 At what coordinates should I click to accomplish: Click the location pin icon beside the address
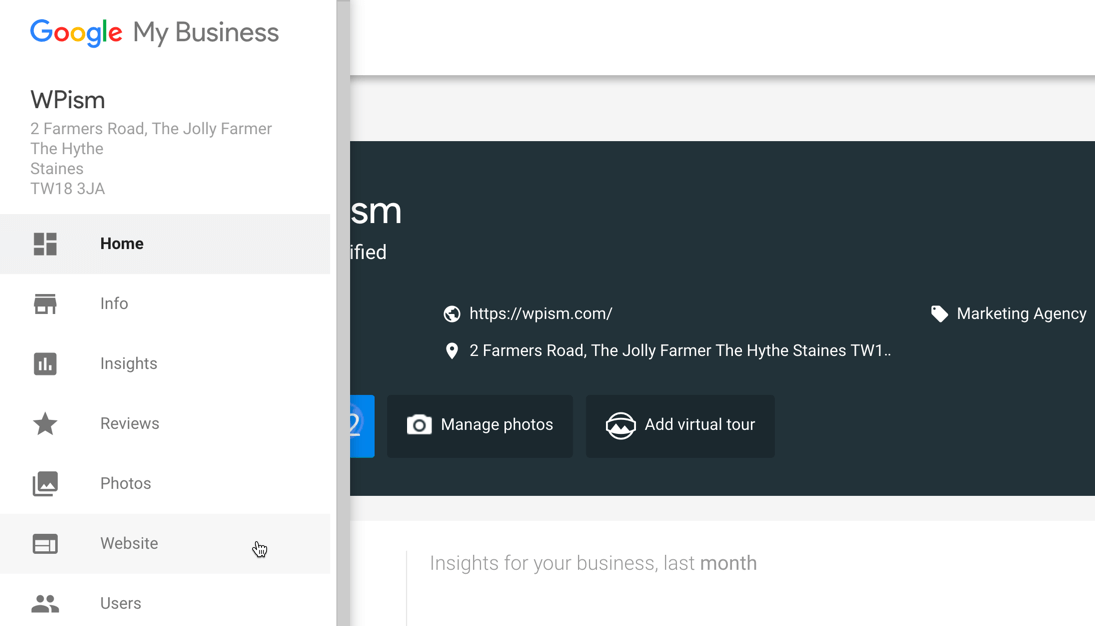click(x=452, y=351)
